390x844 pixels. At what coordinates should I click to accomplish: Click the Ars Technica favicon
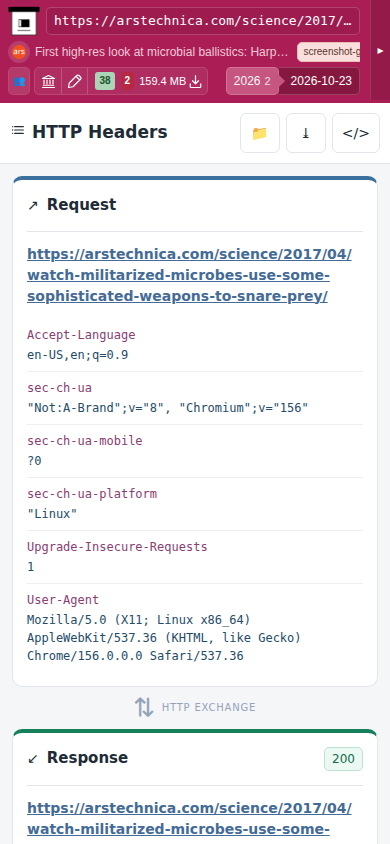19,52
